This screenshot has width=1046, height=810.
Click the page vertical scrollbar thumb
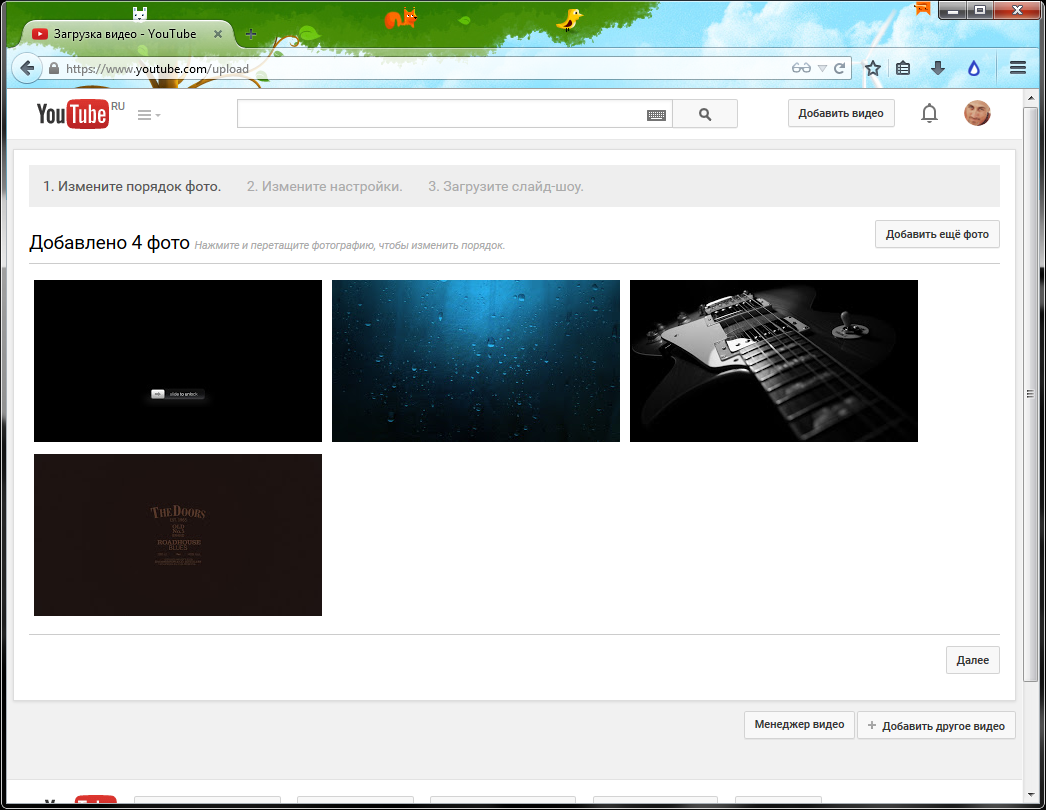1031,394
